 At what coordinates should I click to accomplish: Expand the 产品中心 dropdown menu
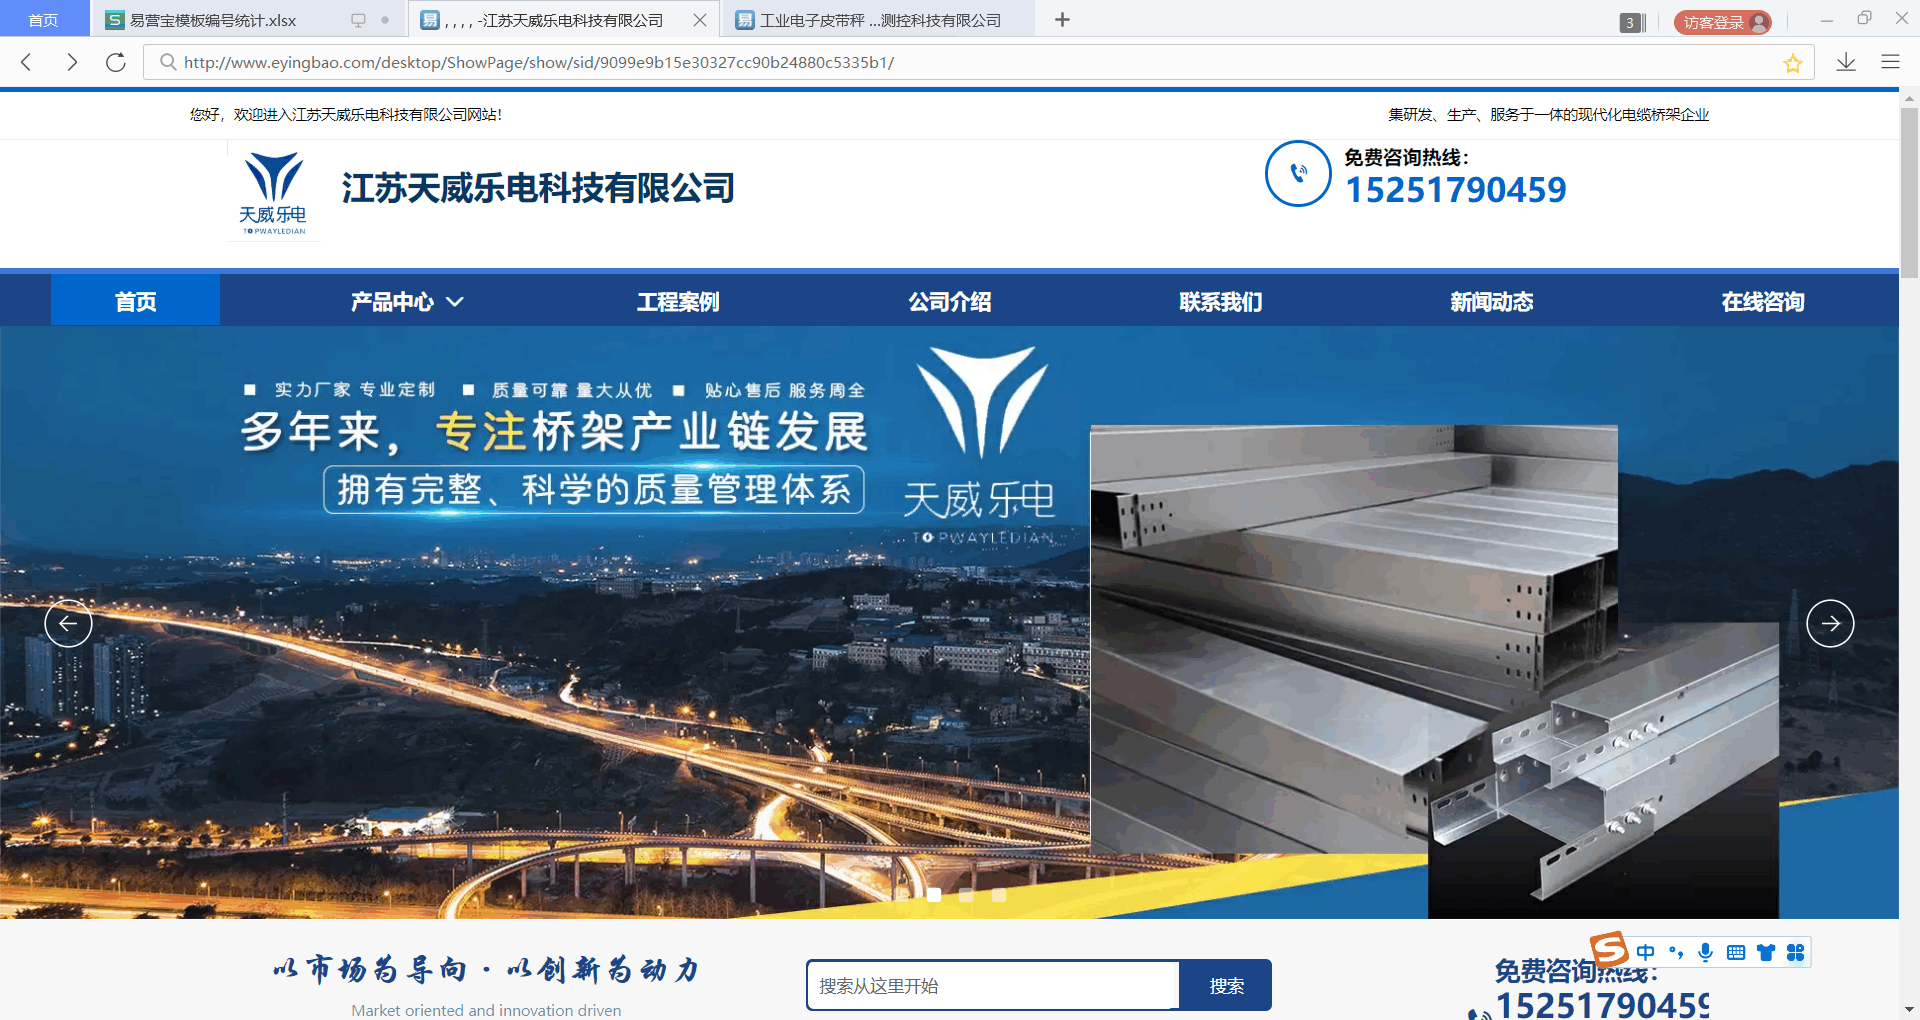pyautogui.click(x=407, y=301)
